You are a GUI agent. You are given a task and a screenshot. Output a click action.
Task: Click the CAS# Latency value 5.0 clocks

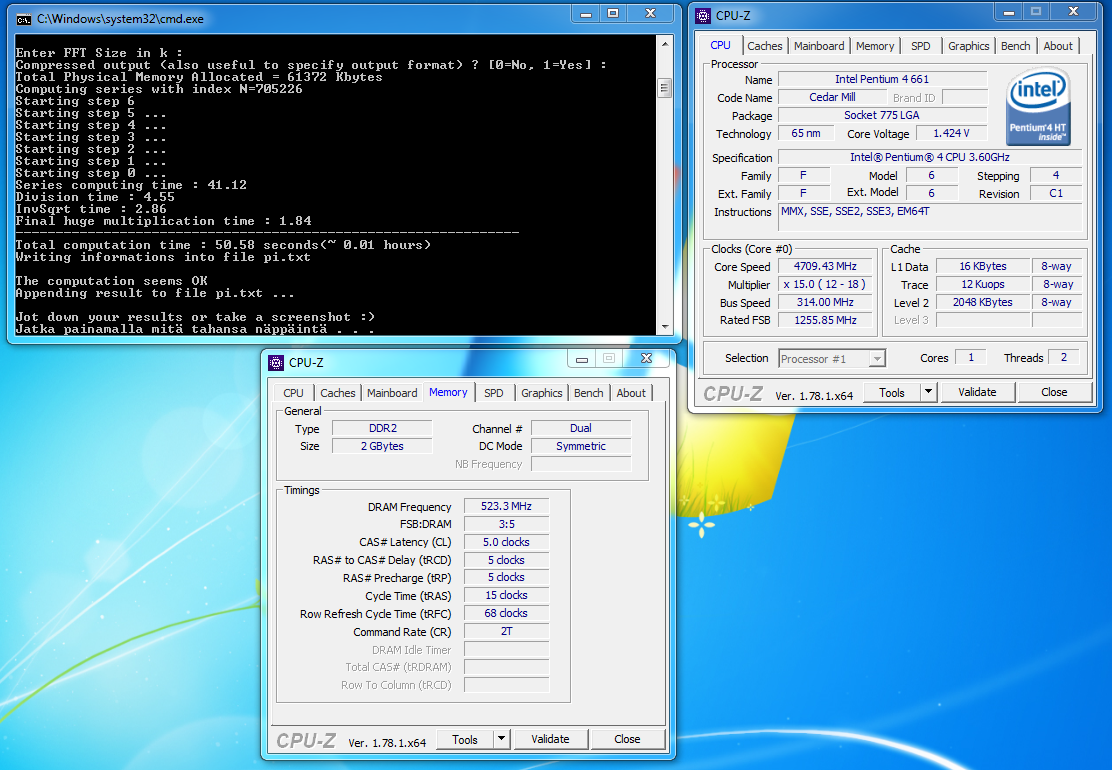pyautogui.click(x=506, y=542)
